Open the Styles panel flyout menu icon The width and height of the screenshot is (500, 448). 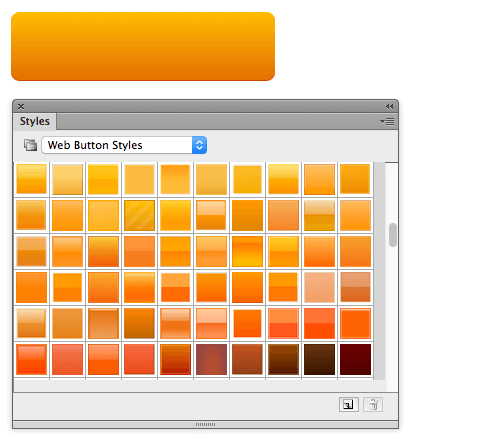387,122
